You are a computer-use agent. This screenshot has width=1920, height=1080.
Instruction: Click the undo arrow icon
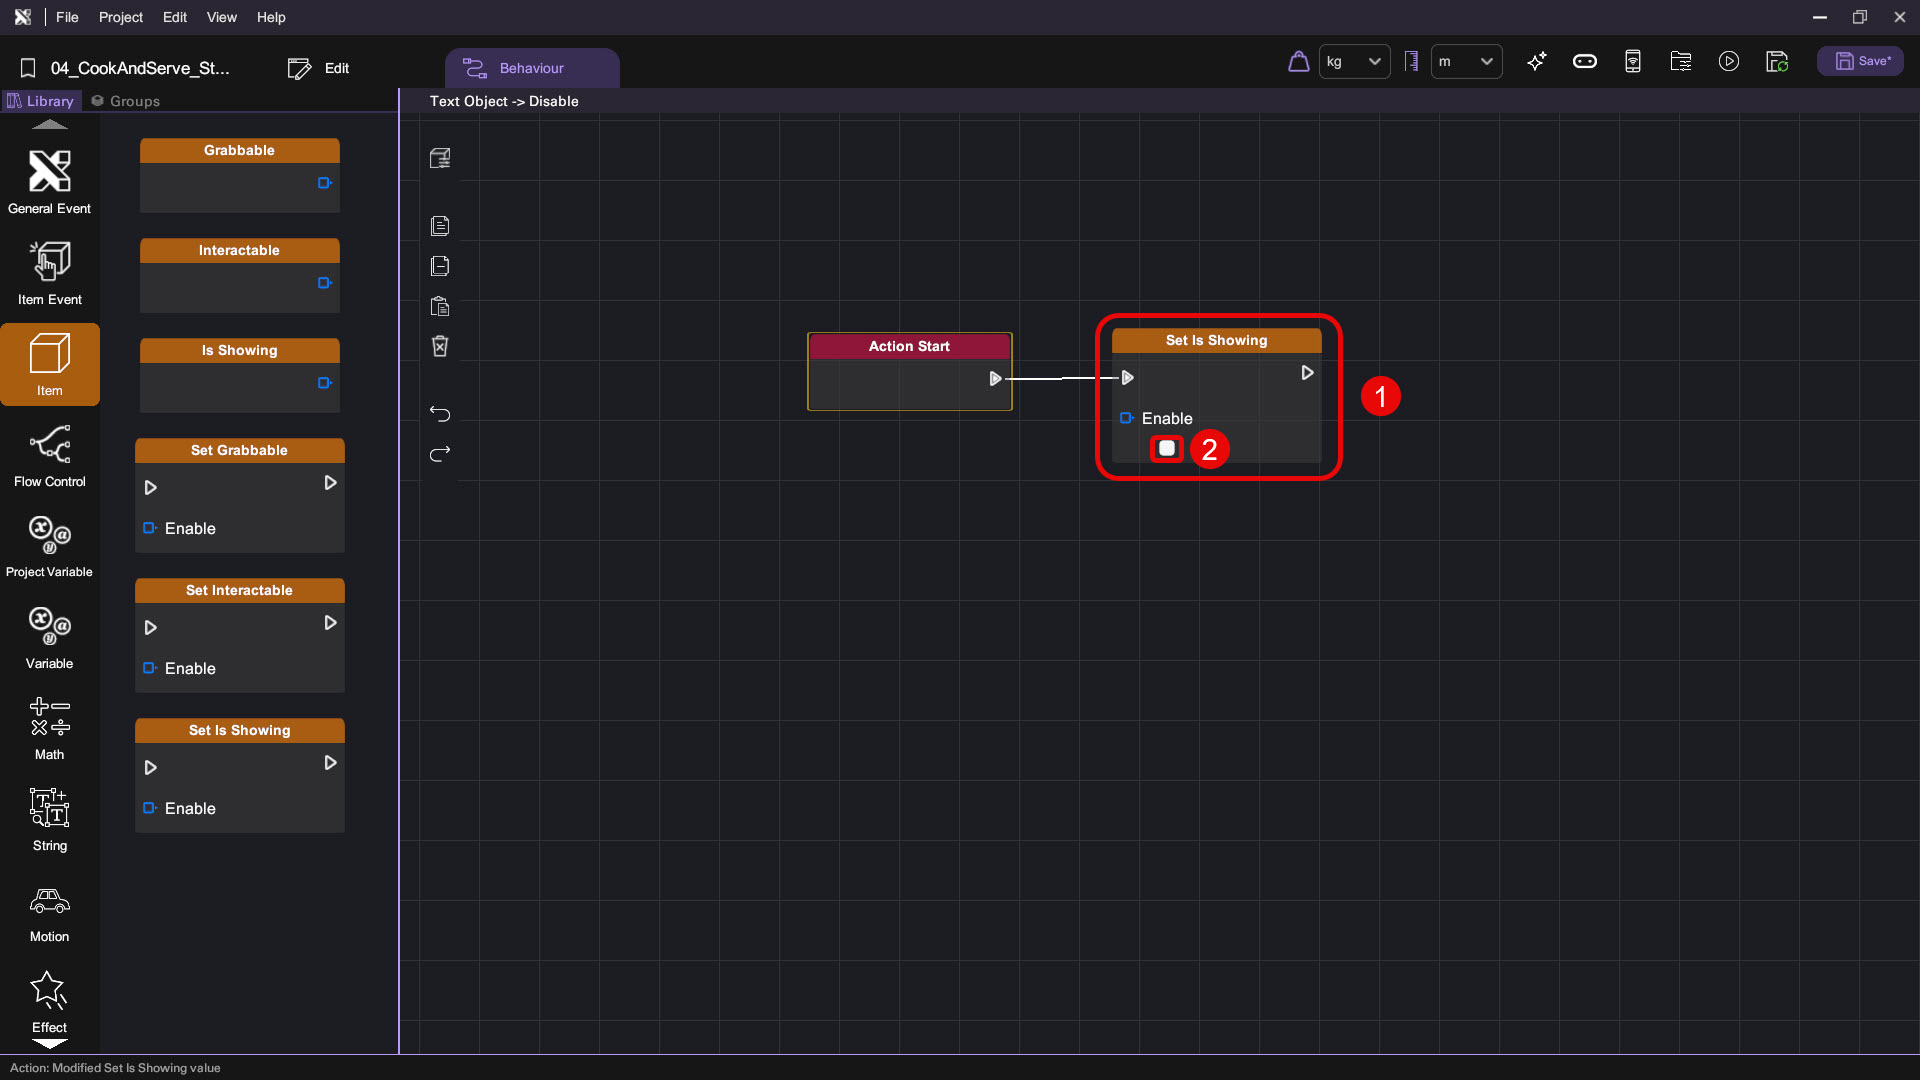pos(440,414)
